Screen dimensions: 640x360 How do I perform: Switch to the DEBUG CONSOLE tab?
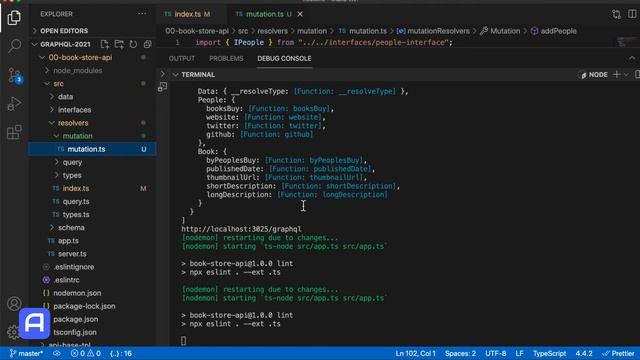point(284,58)
